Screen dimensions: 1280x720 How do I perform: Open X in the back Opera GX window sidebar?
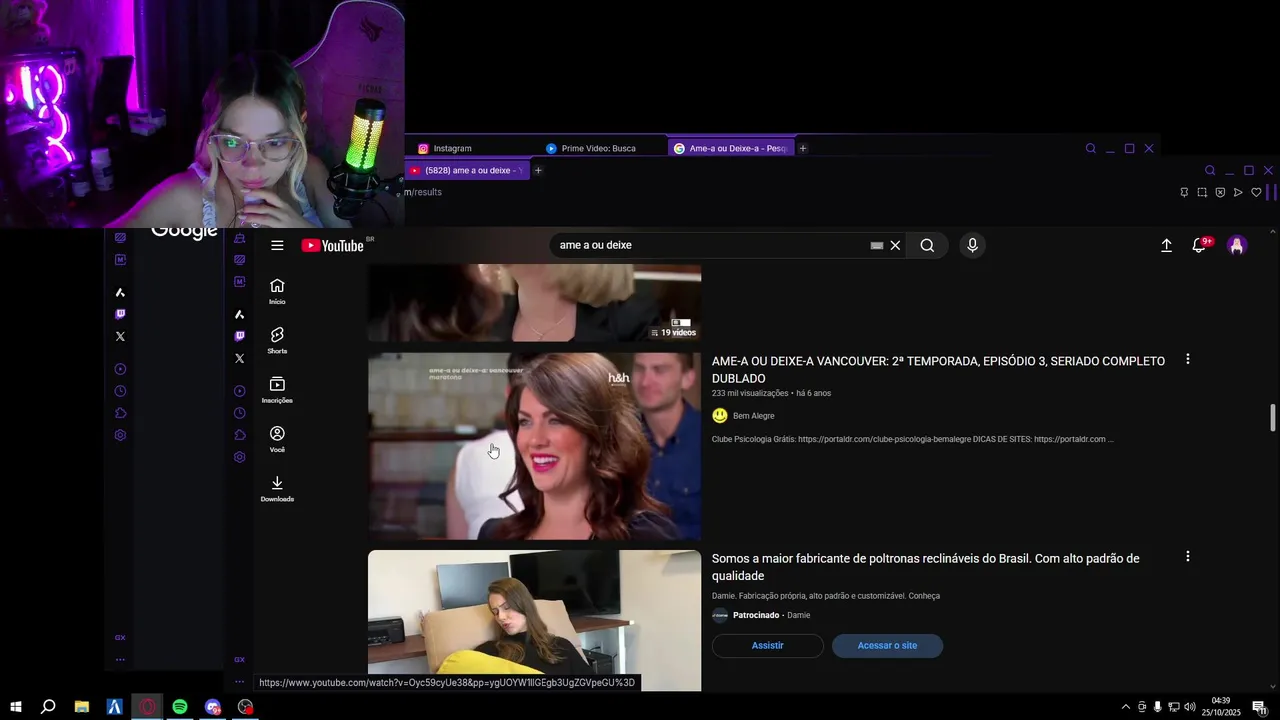(120, 336)
